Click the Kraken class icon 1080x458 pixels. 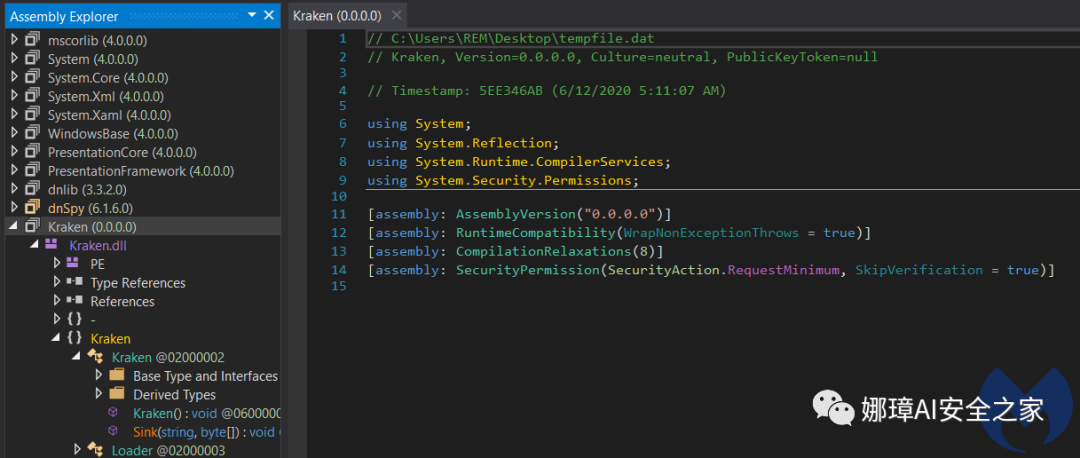95,357
